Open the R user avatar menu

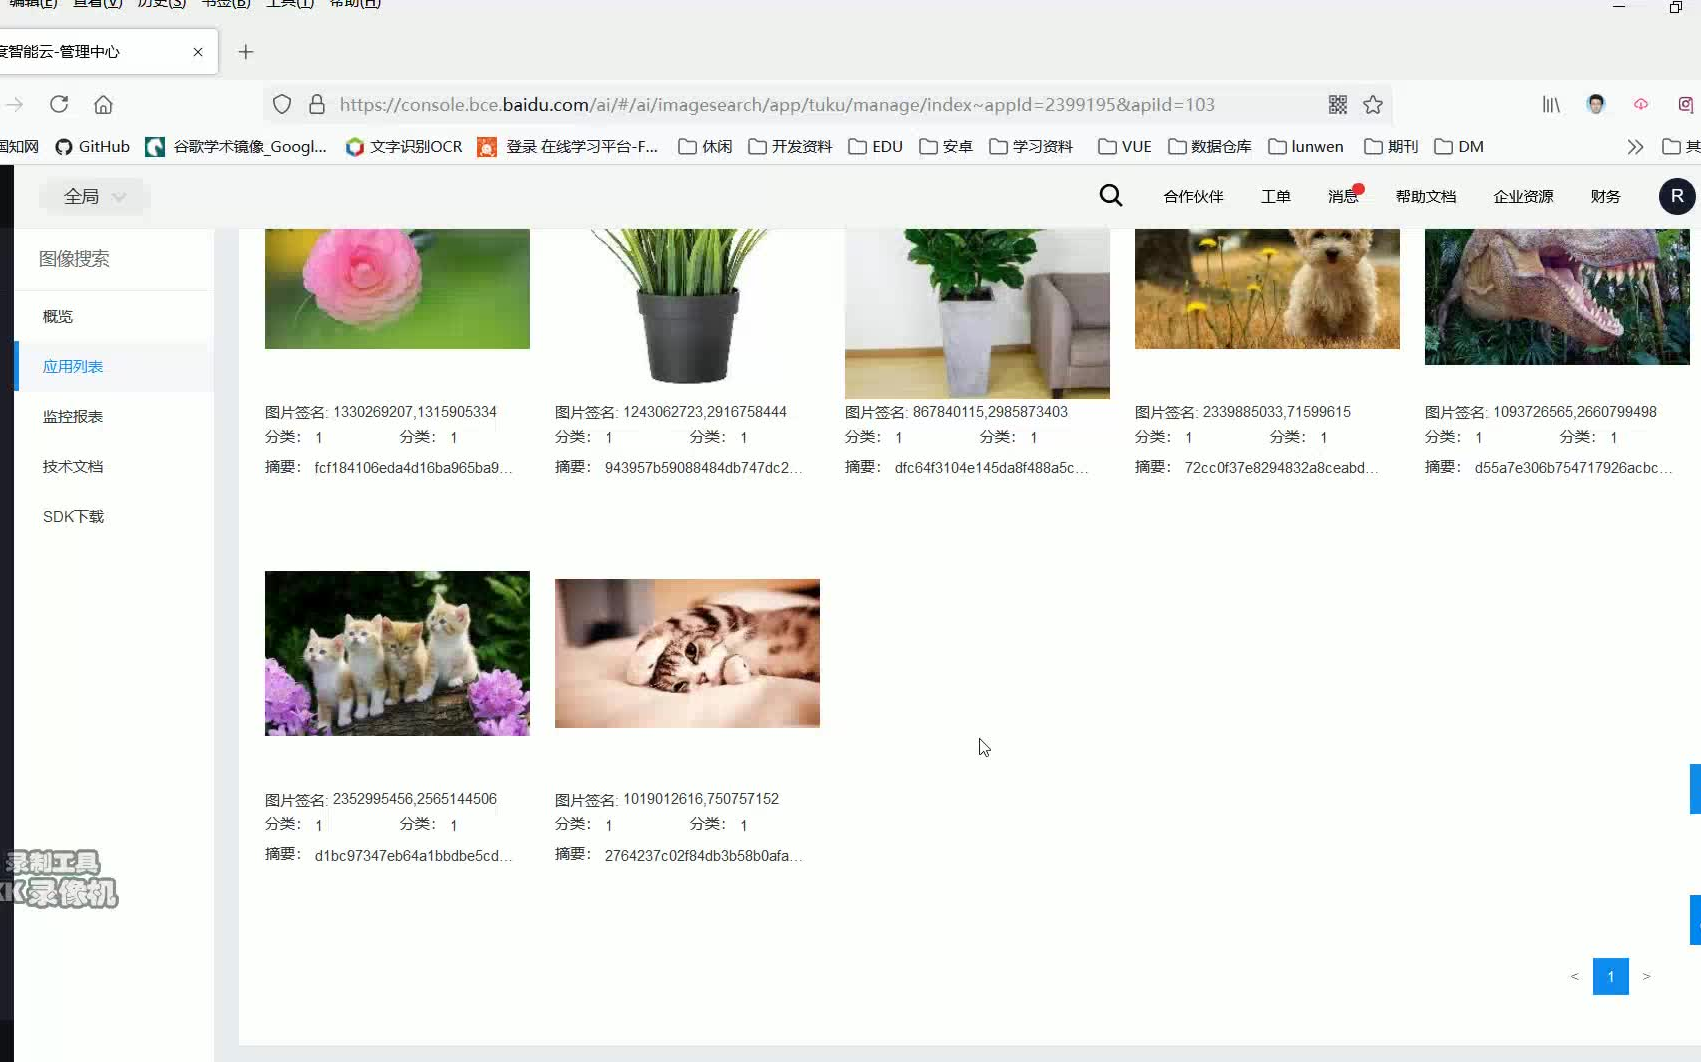click(x=1677, y=196)
